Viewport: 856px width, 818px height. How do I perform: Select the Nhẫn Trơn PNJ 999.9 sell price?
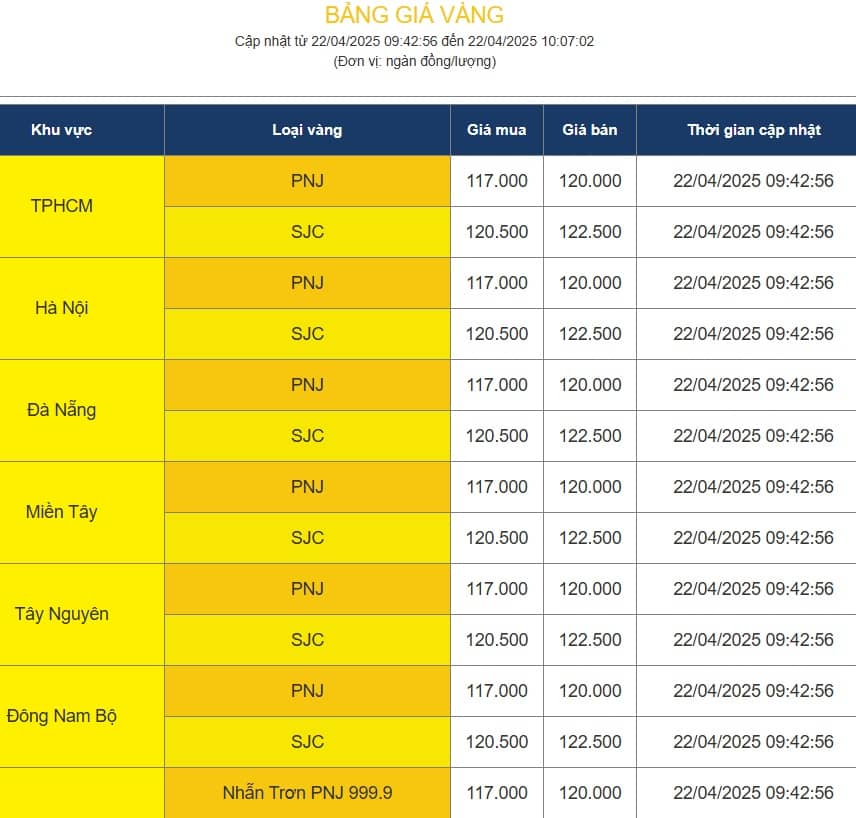click(x=590, y=793)
